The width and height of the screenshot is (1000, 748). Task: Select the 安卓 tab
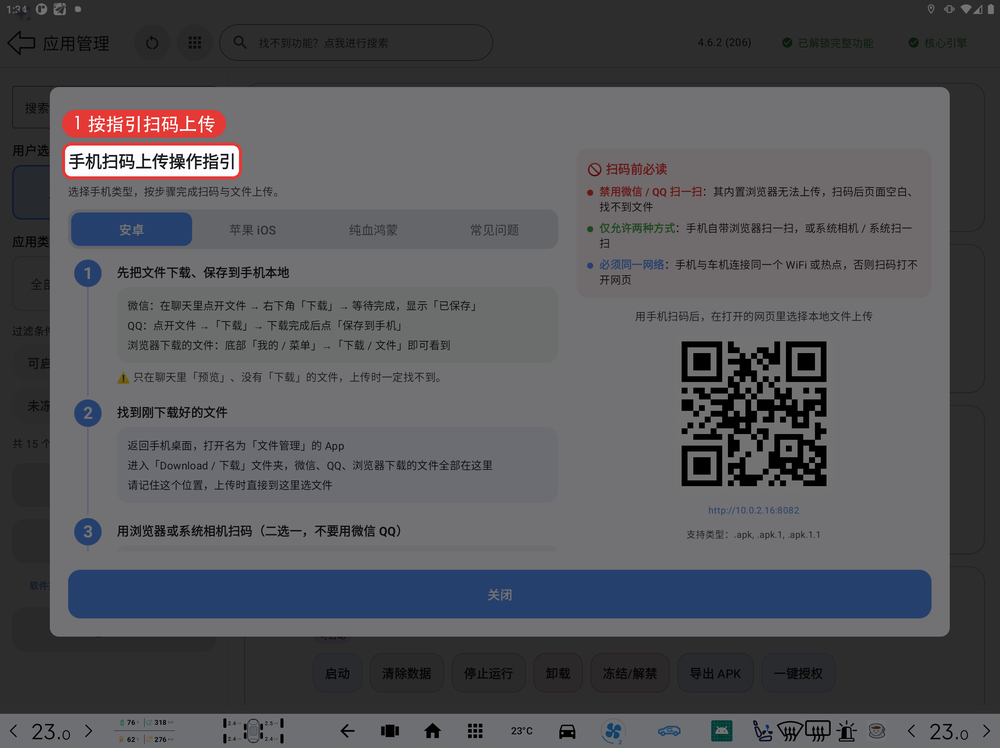pyautogui.click(x=131, y=230)
